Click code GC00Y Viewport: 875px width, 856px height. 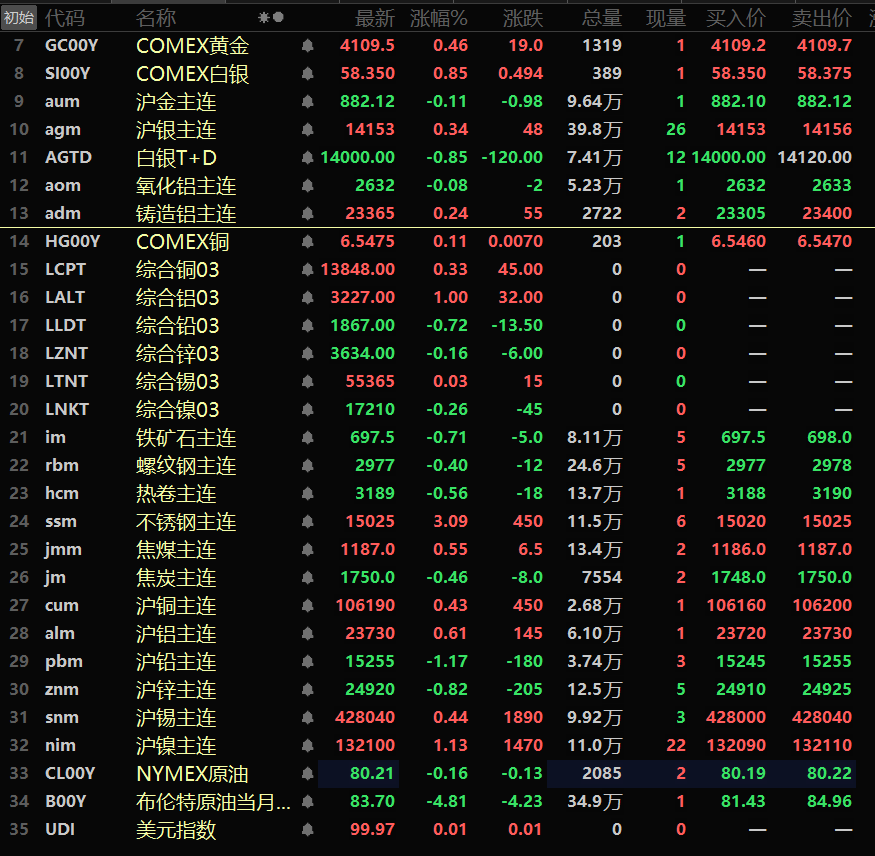click(x=71, y=45)
